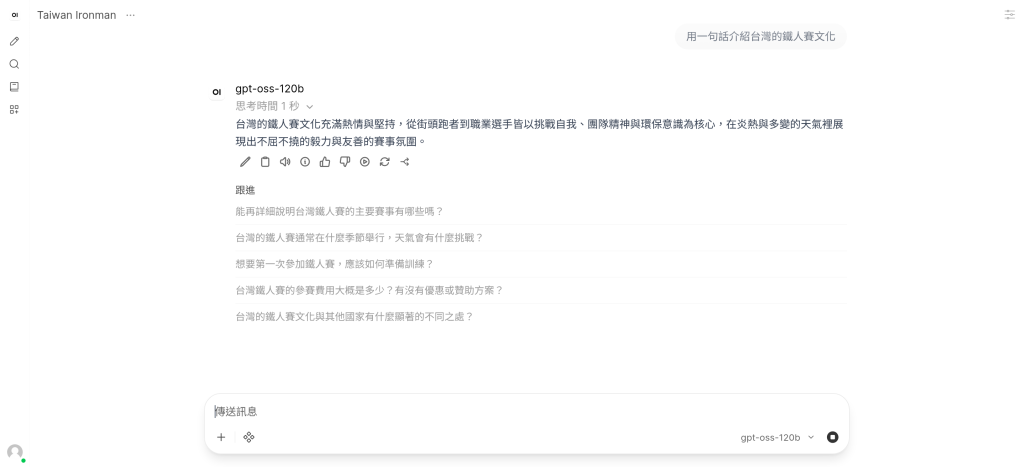Give the response a thumbs up

(x=325, y=162)
